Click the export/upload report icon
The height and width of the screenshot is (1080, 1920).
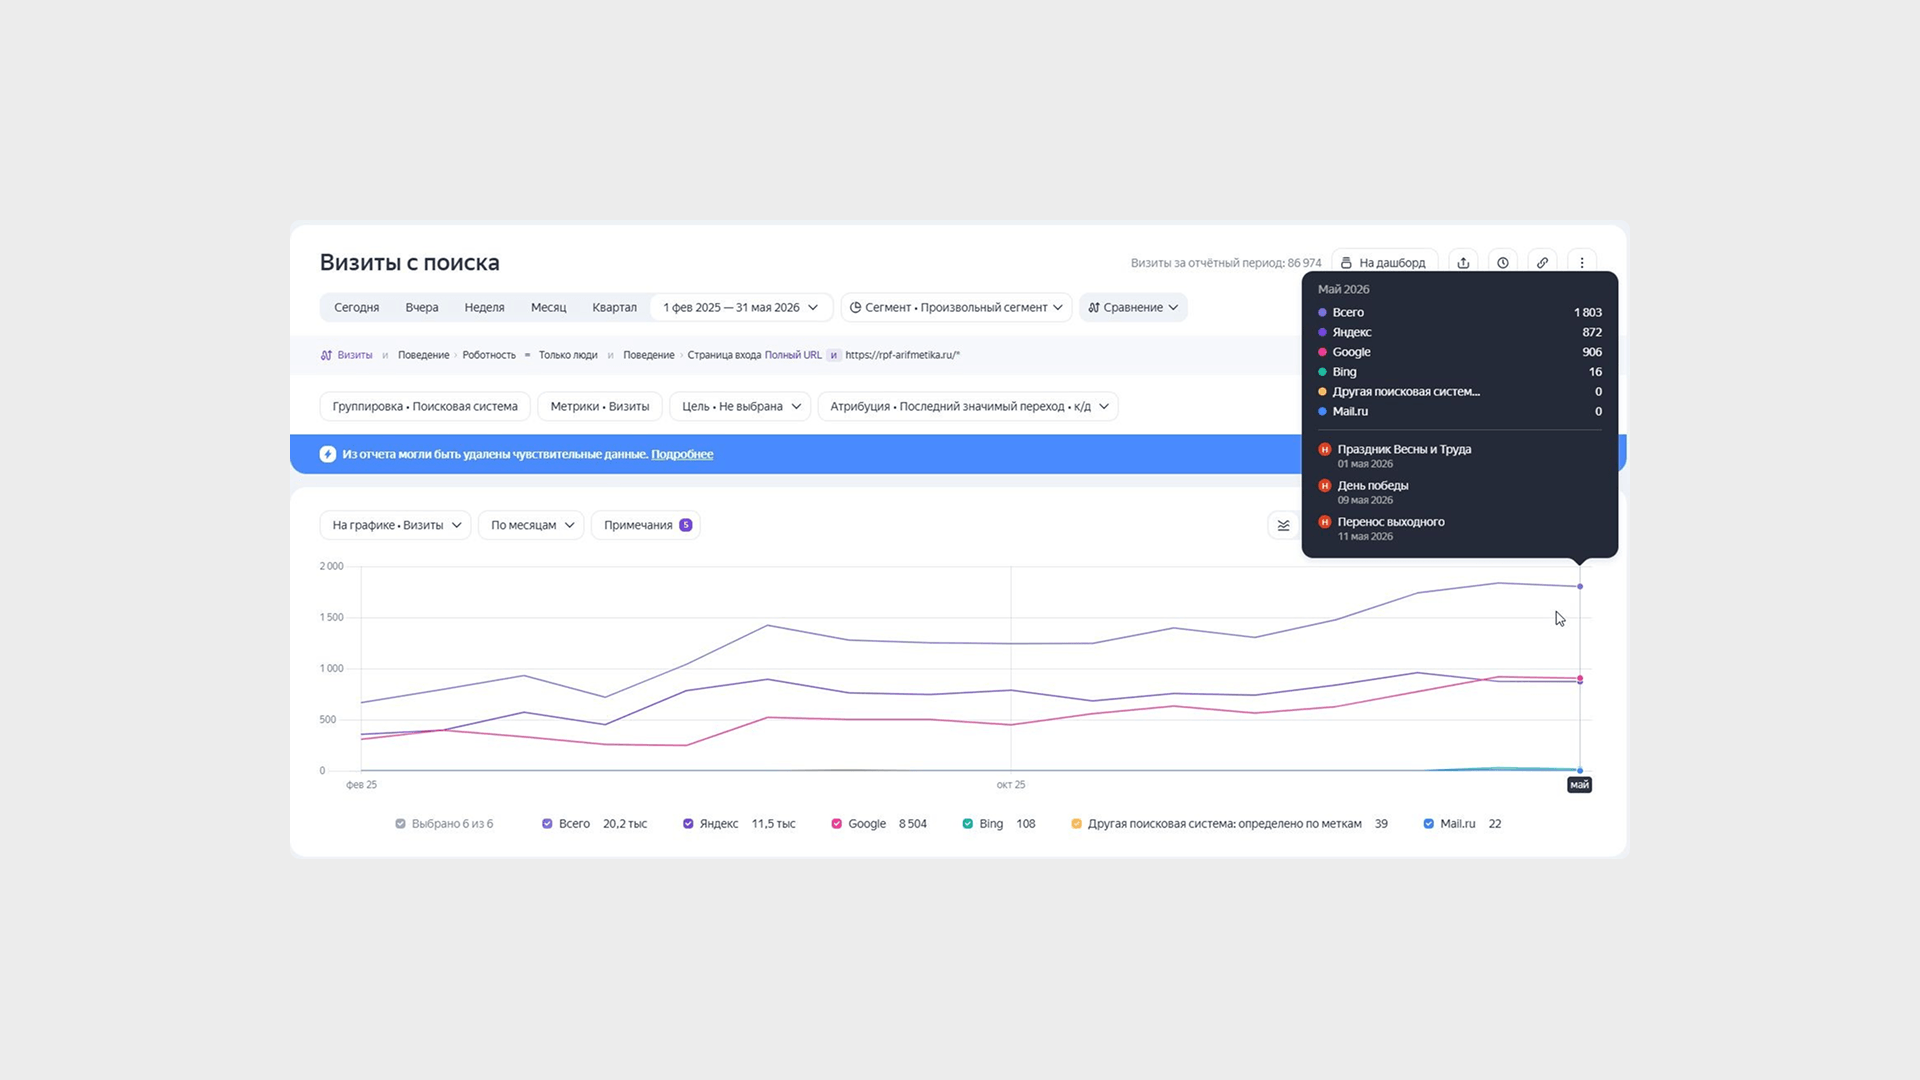[1463, 263]
